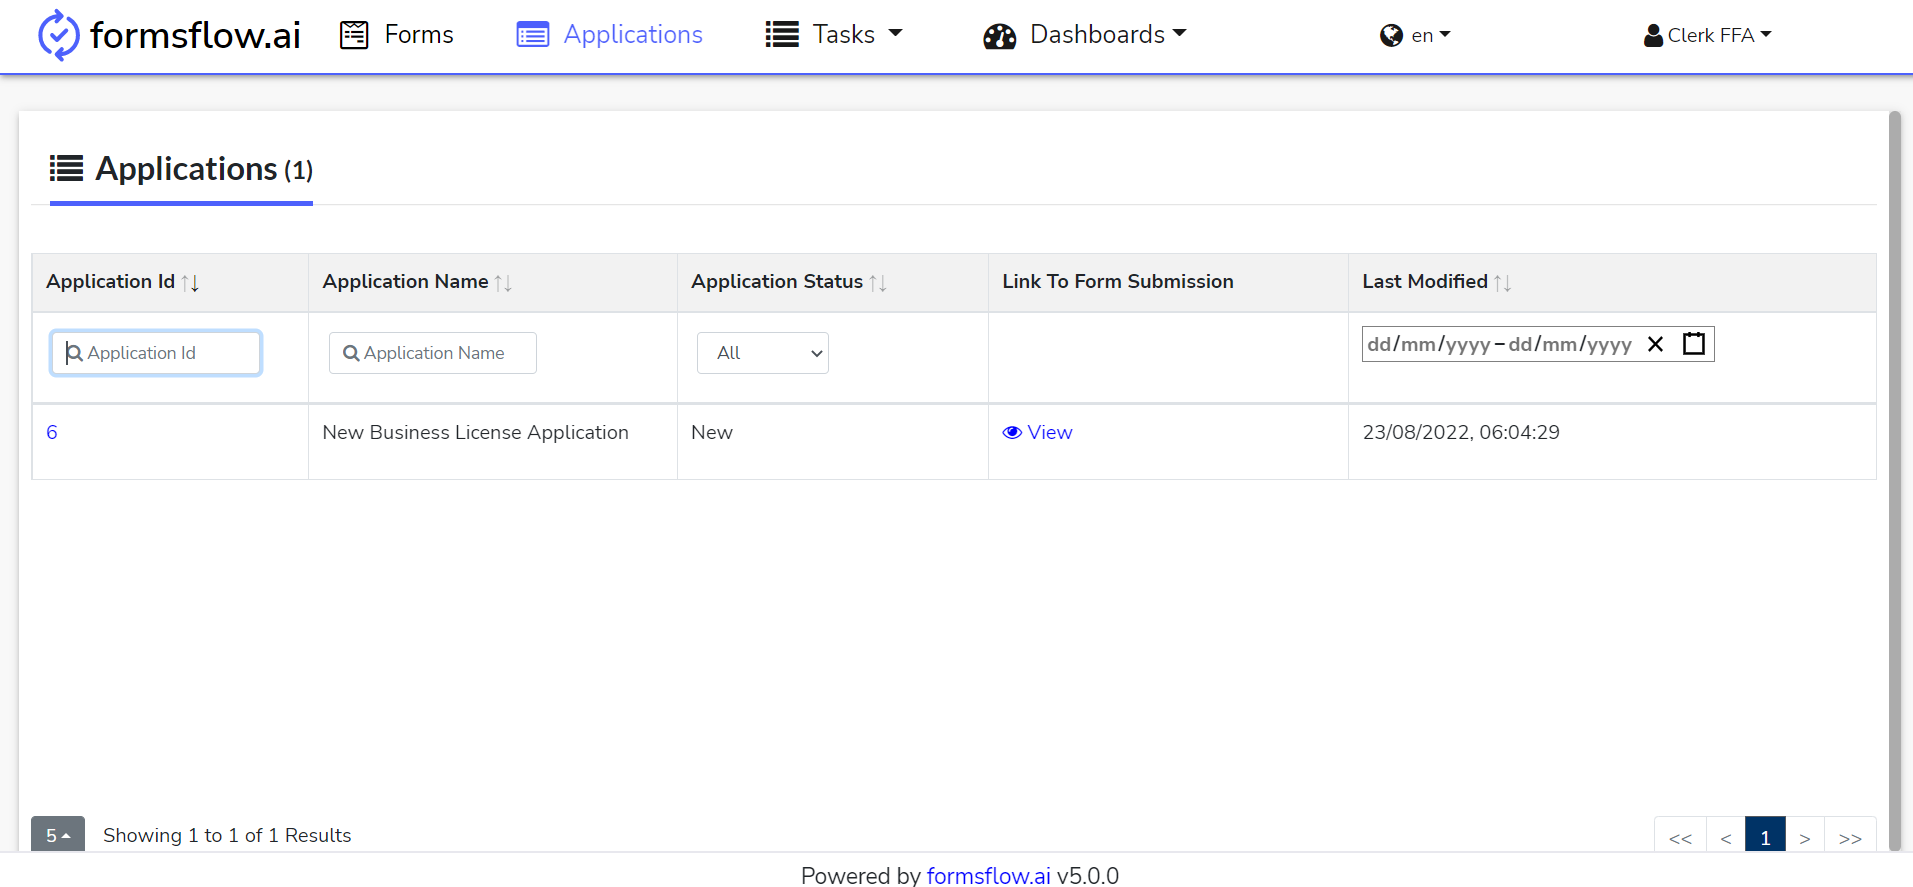This screenshot has height=887, width=1913.
Task: Go to the last page
Action: [x=1850, y=838]
